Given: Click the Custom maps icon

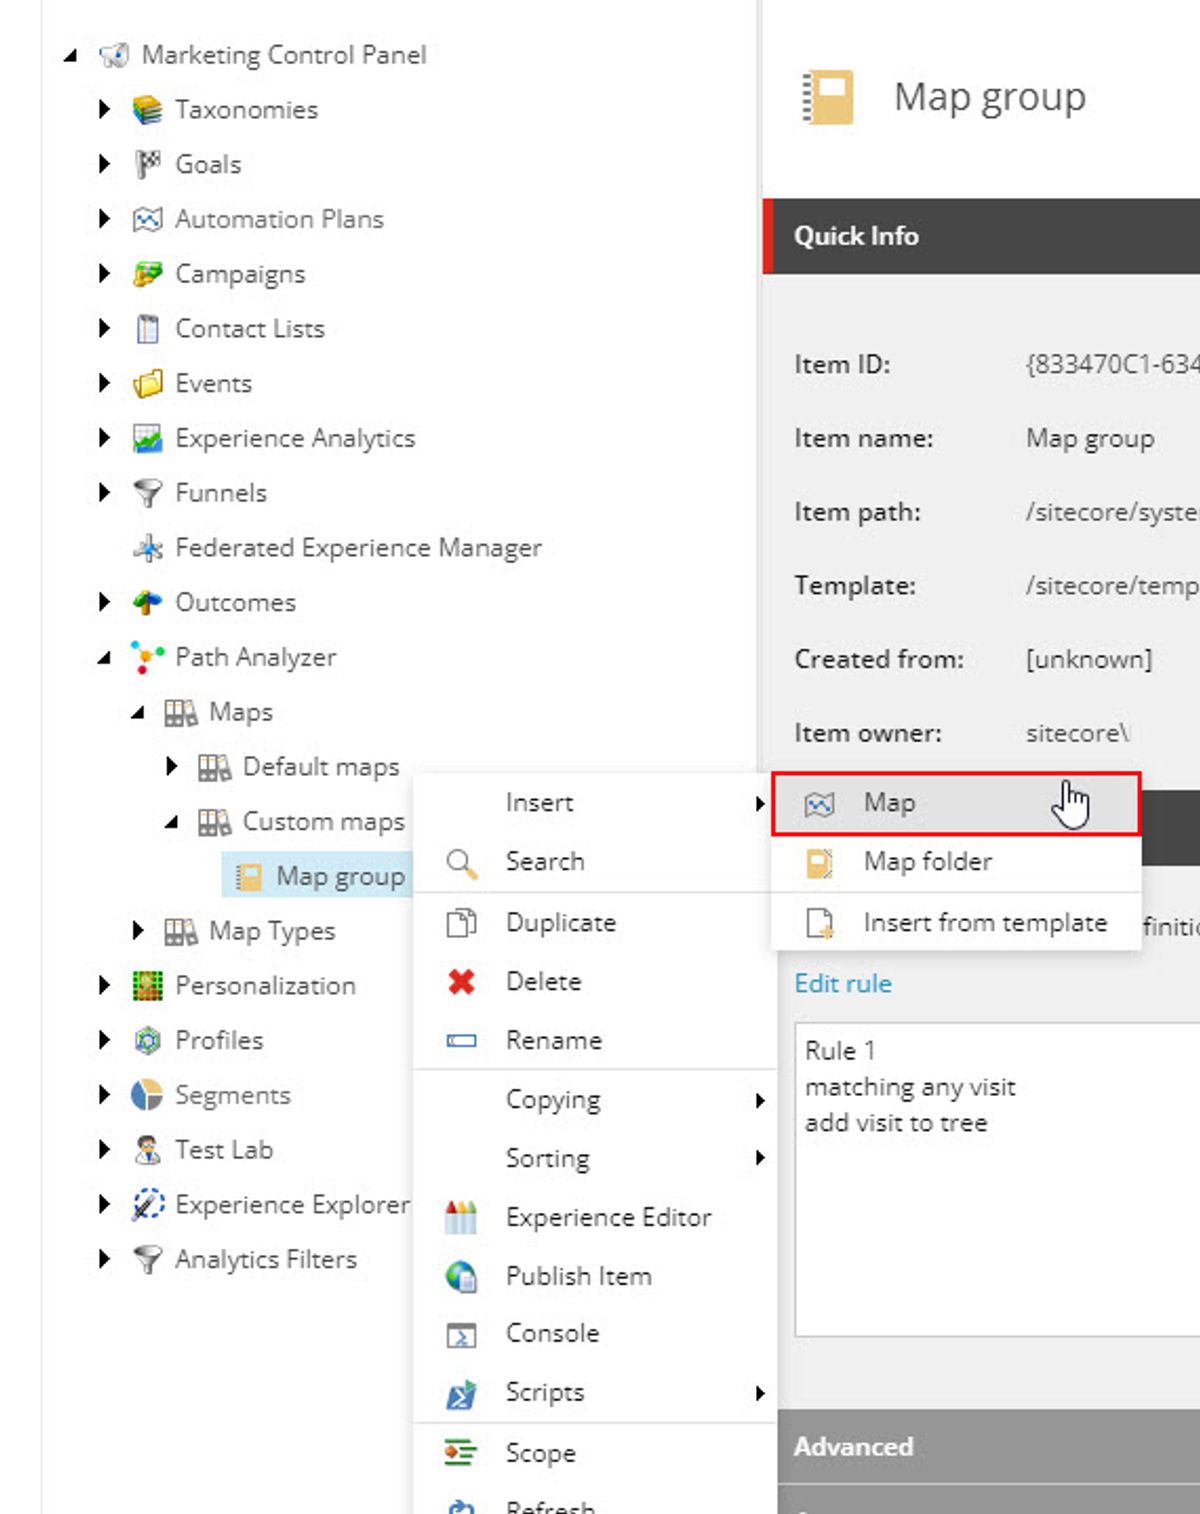Looking at the screenshot, I should click(x=215, y=822).
